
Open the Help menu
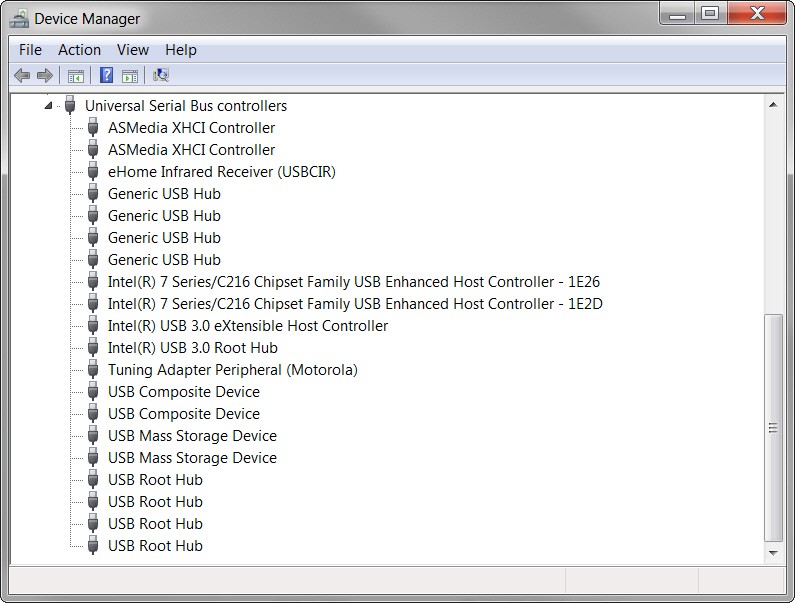(x=181, y=50)
